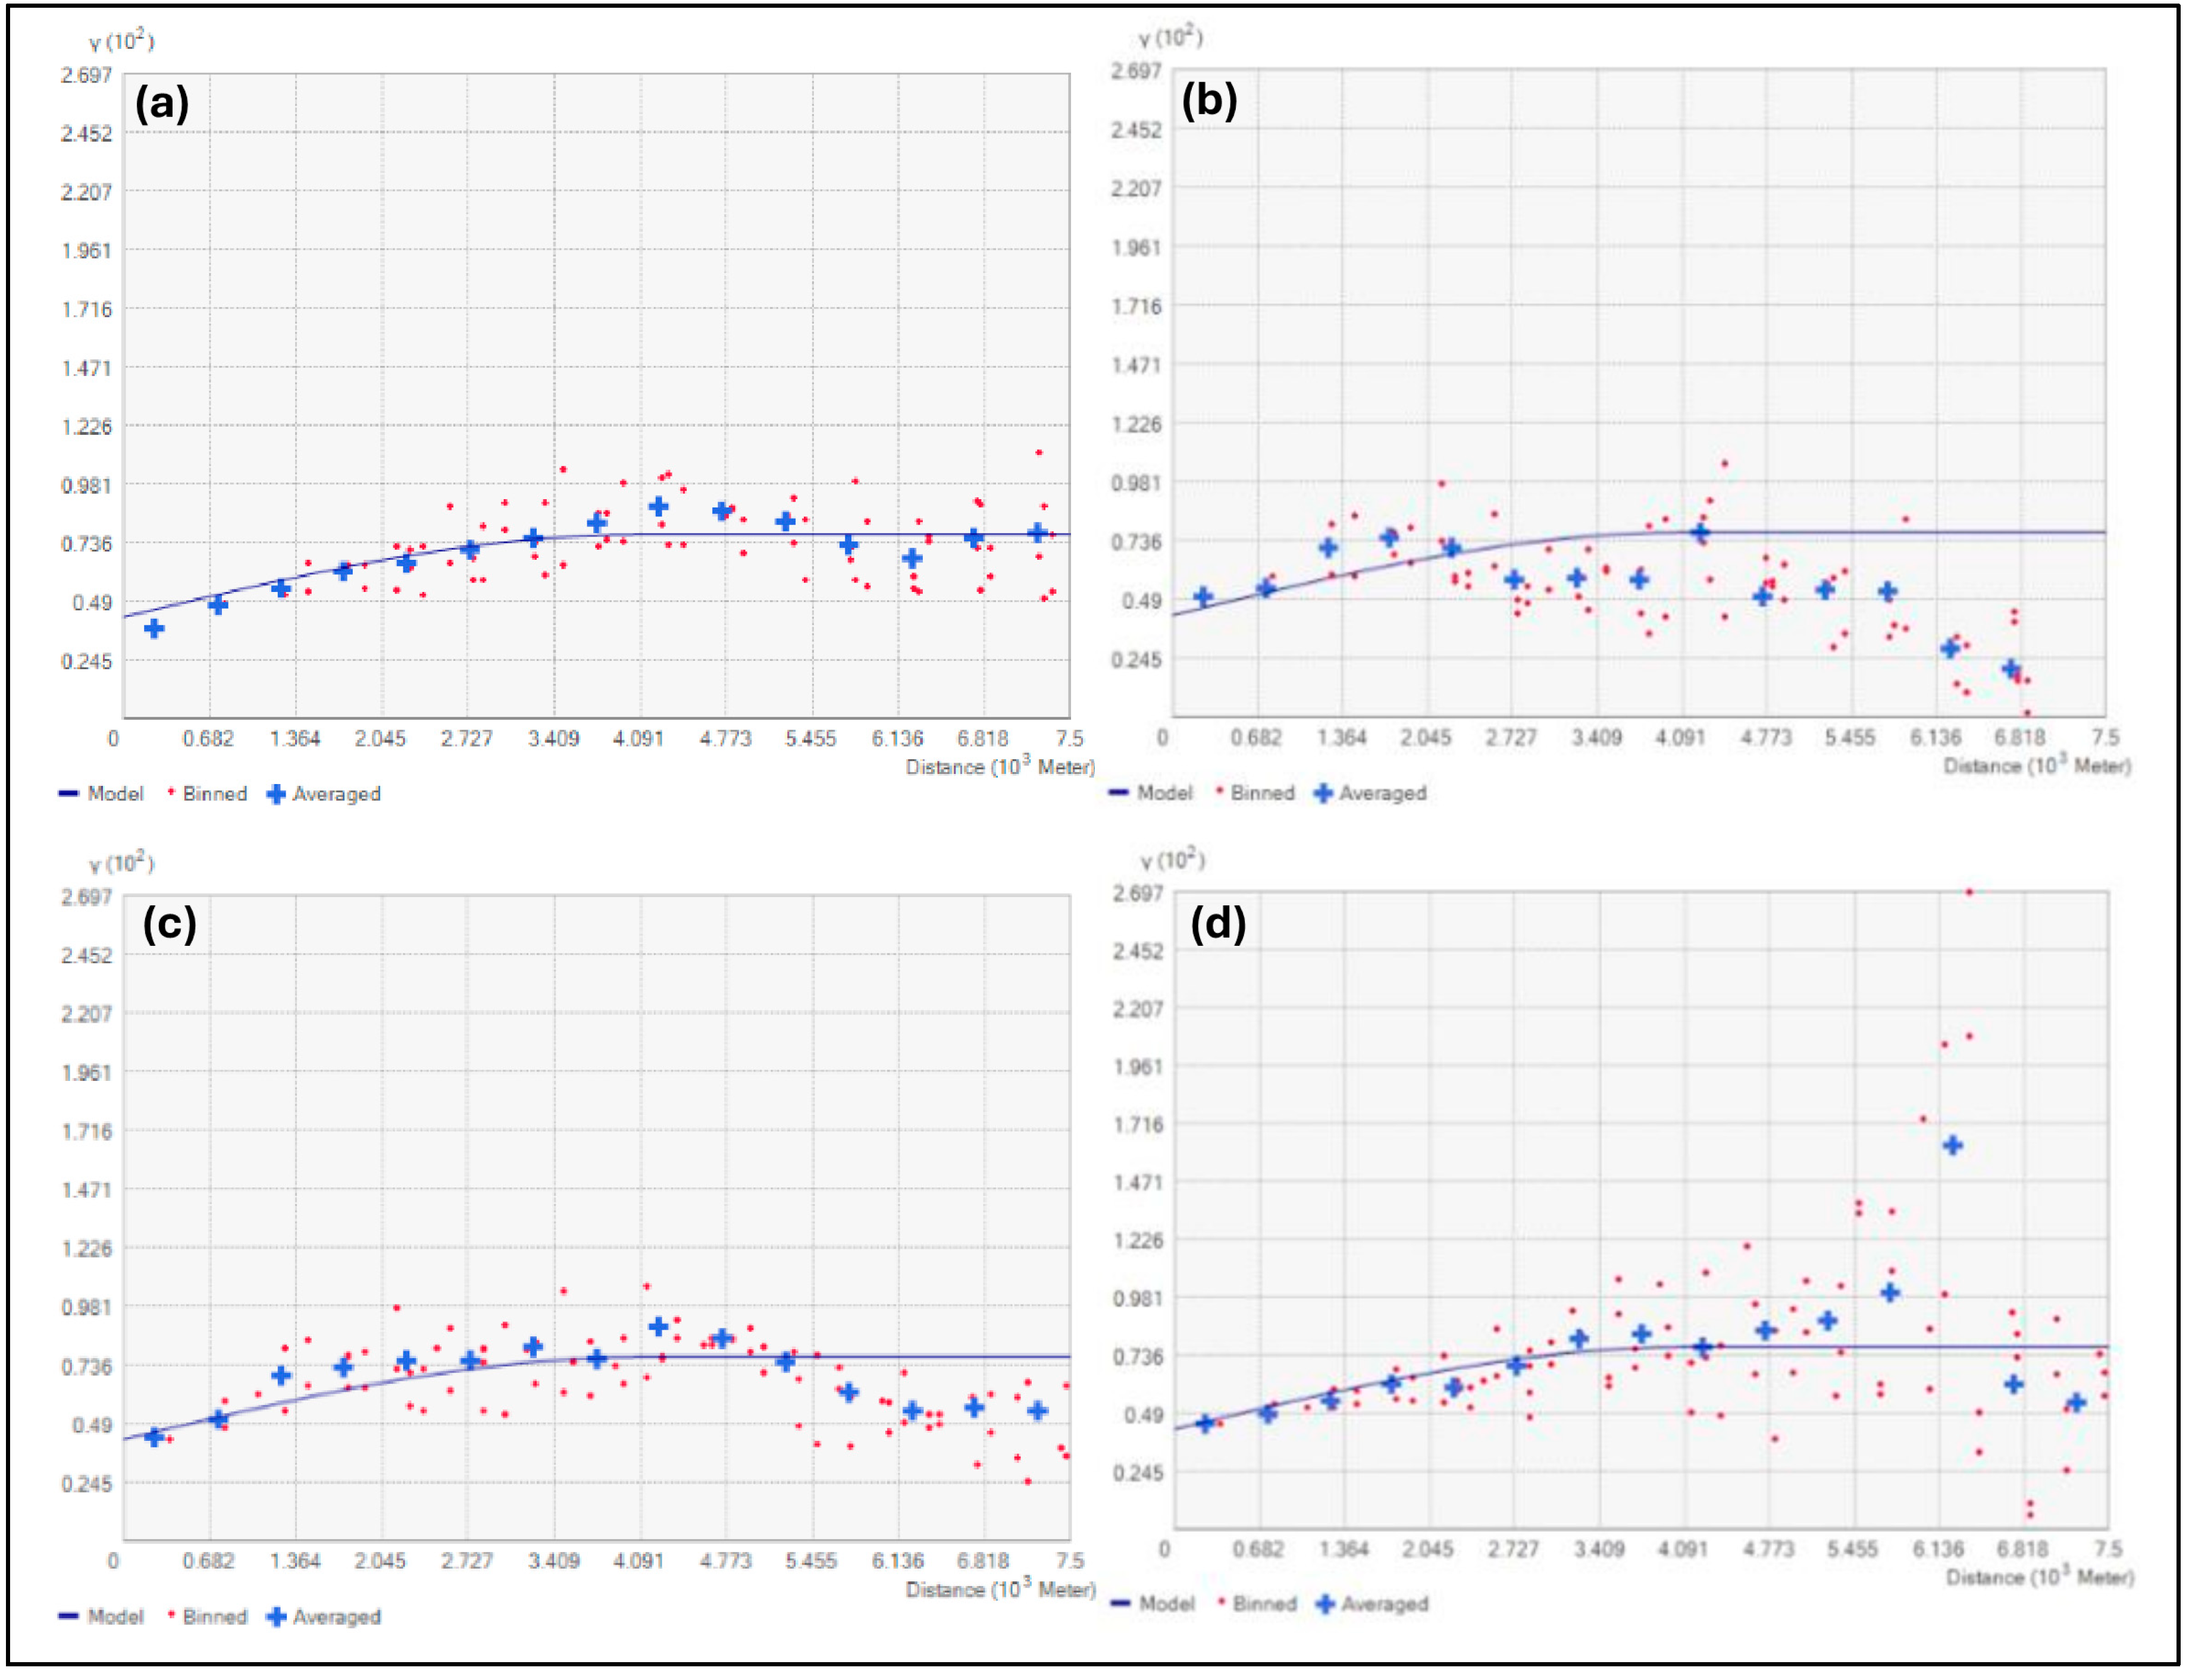Select the leftmost blue averaged cross in panel (a)
Viewport: 2189px width, 1680px height.
point(154,628)
